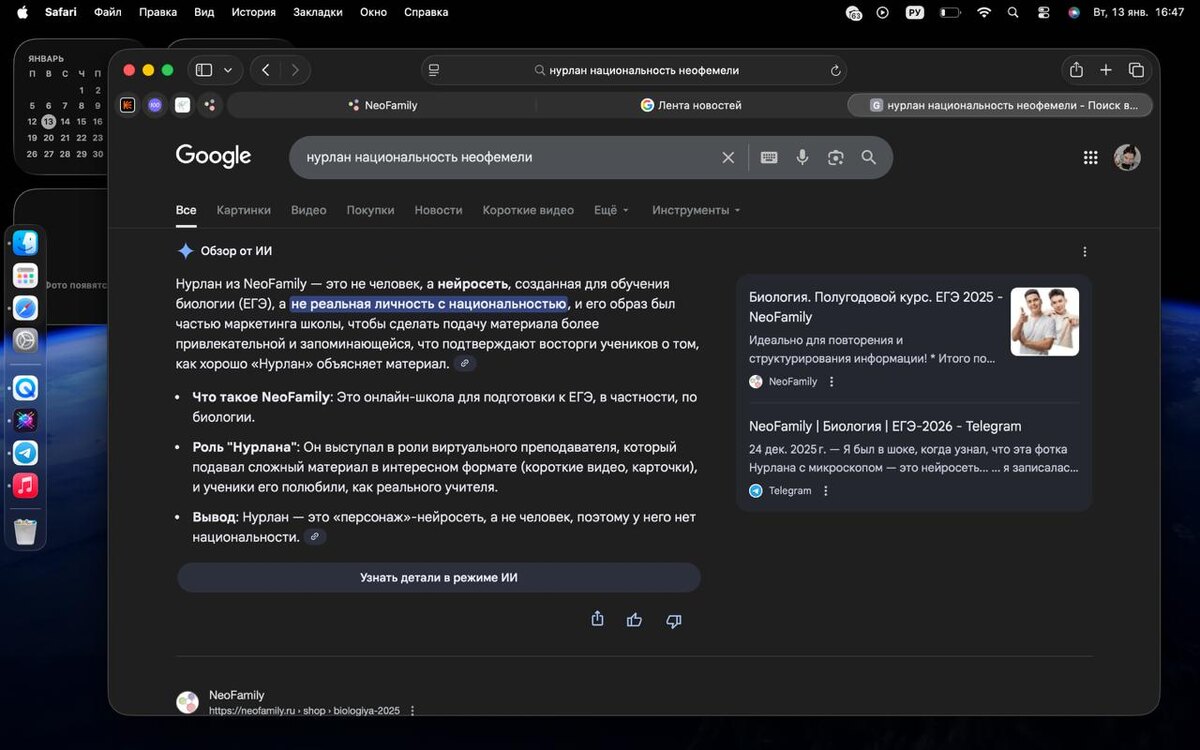Switch to Короткие видео results
The image size is (1200, 750).
pos(528,210)
